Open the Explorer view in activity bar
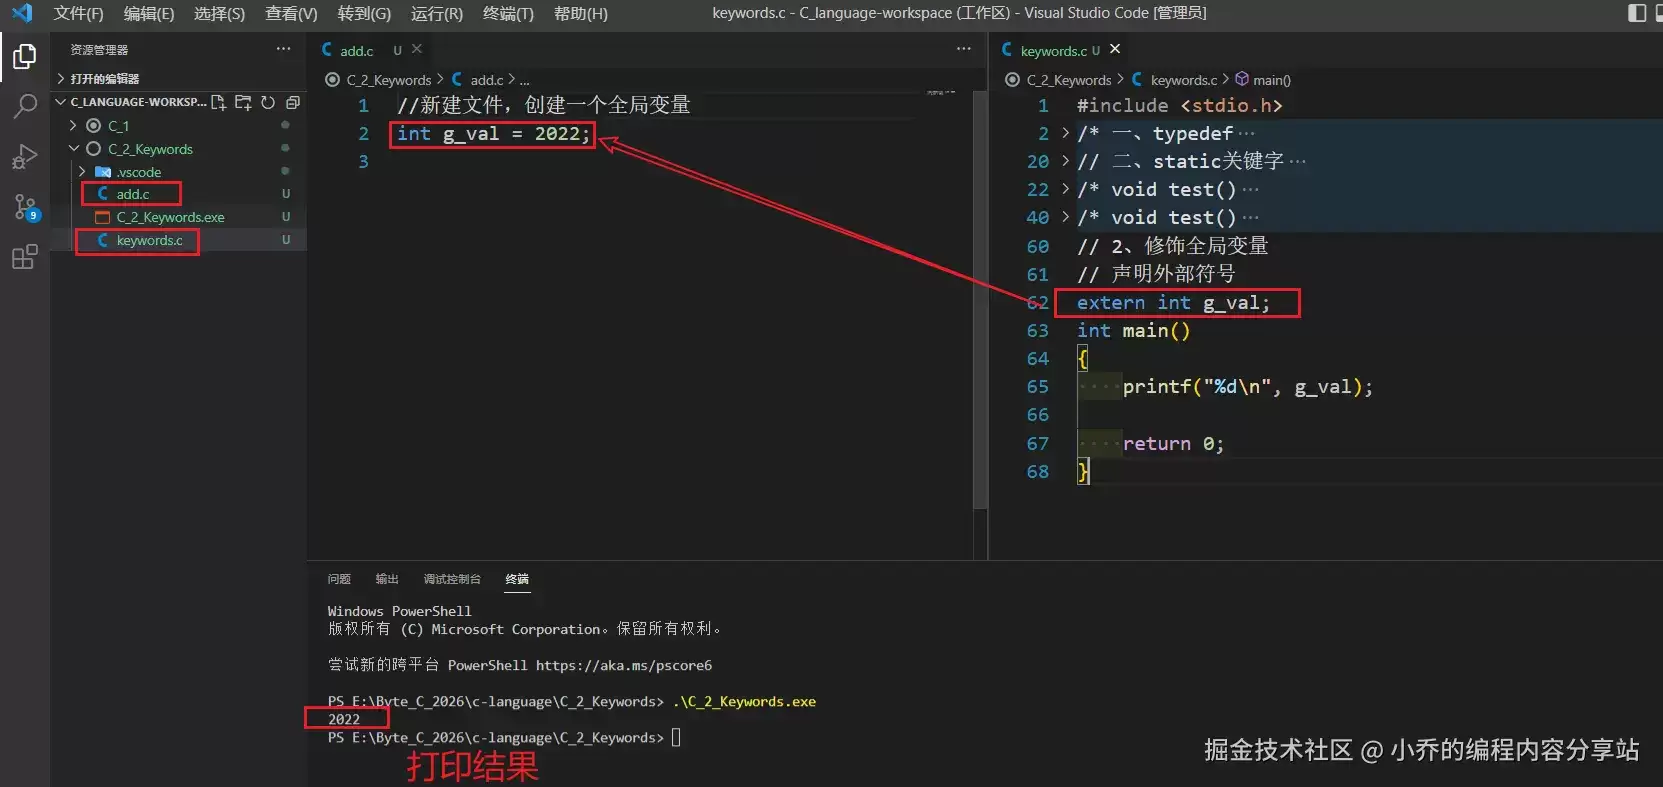 coord(25,56)
